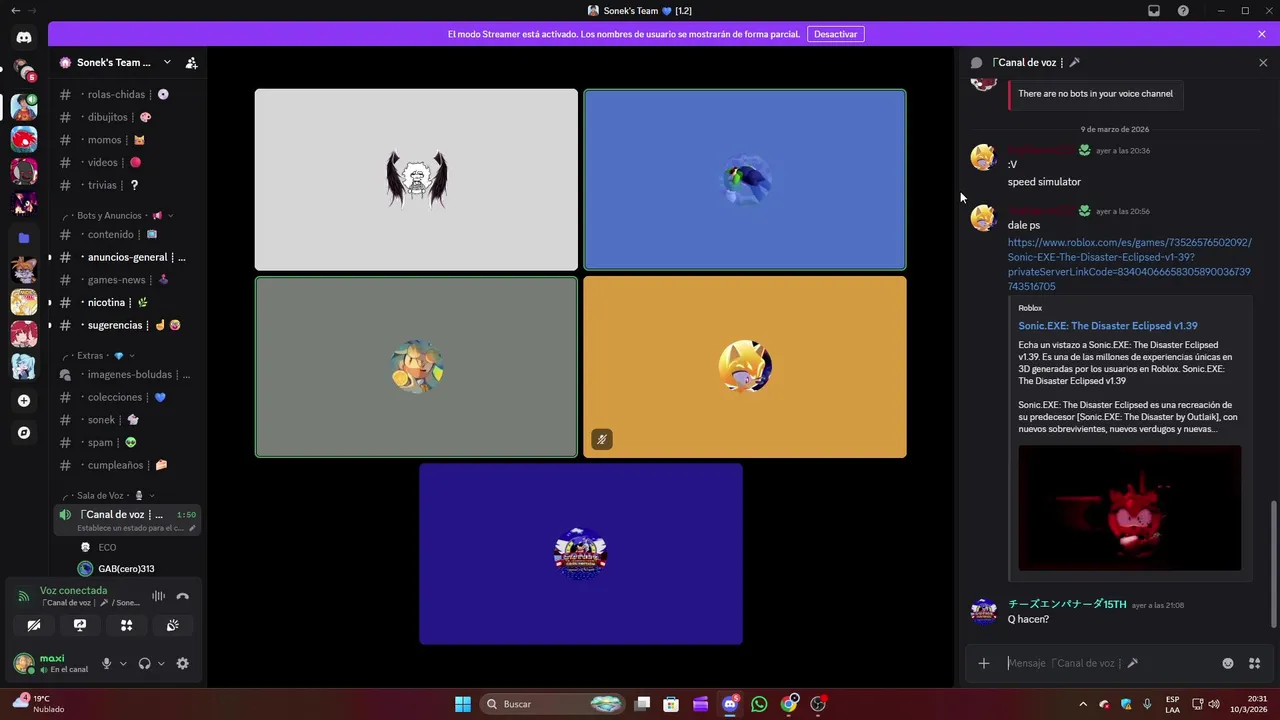Open the nicotina channel
Screen dimensions: 1280x720
pyautogui.click(x=128, y=302)
